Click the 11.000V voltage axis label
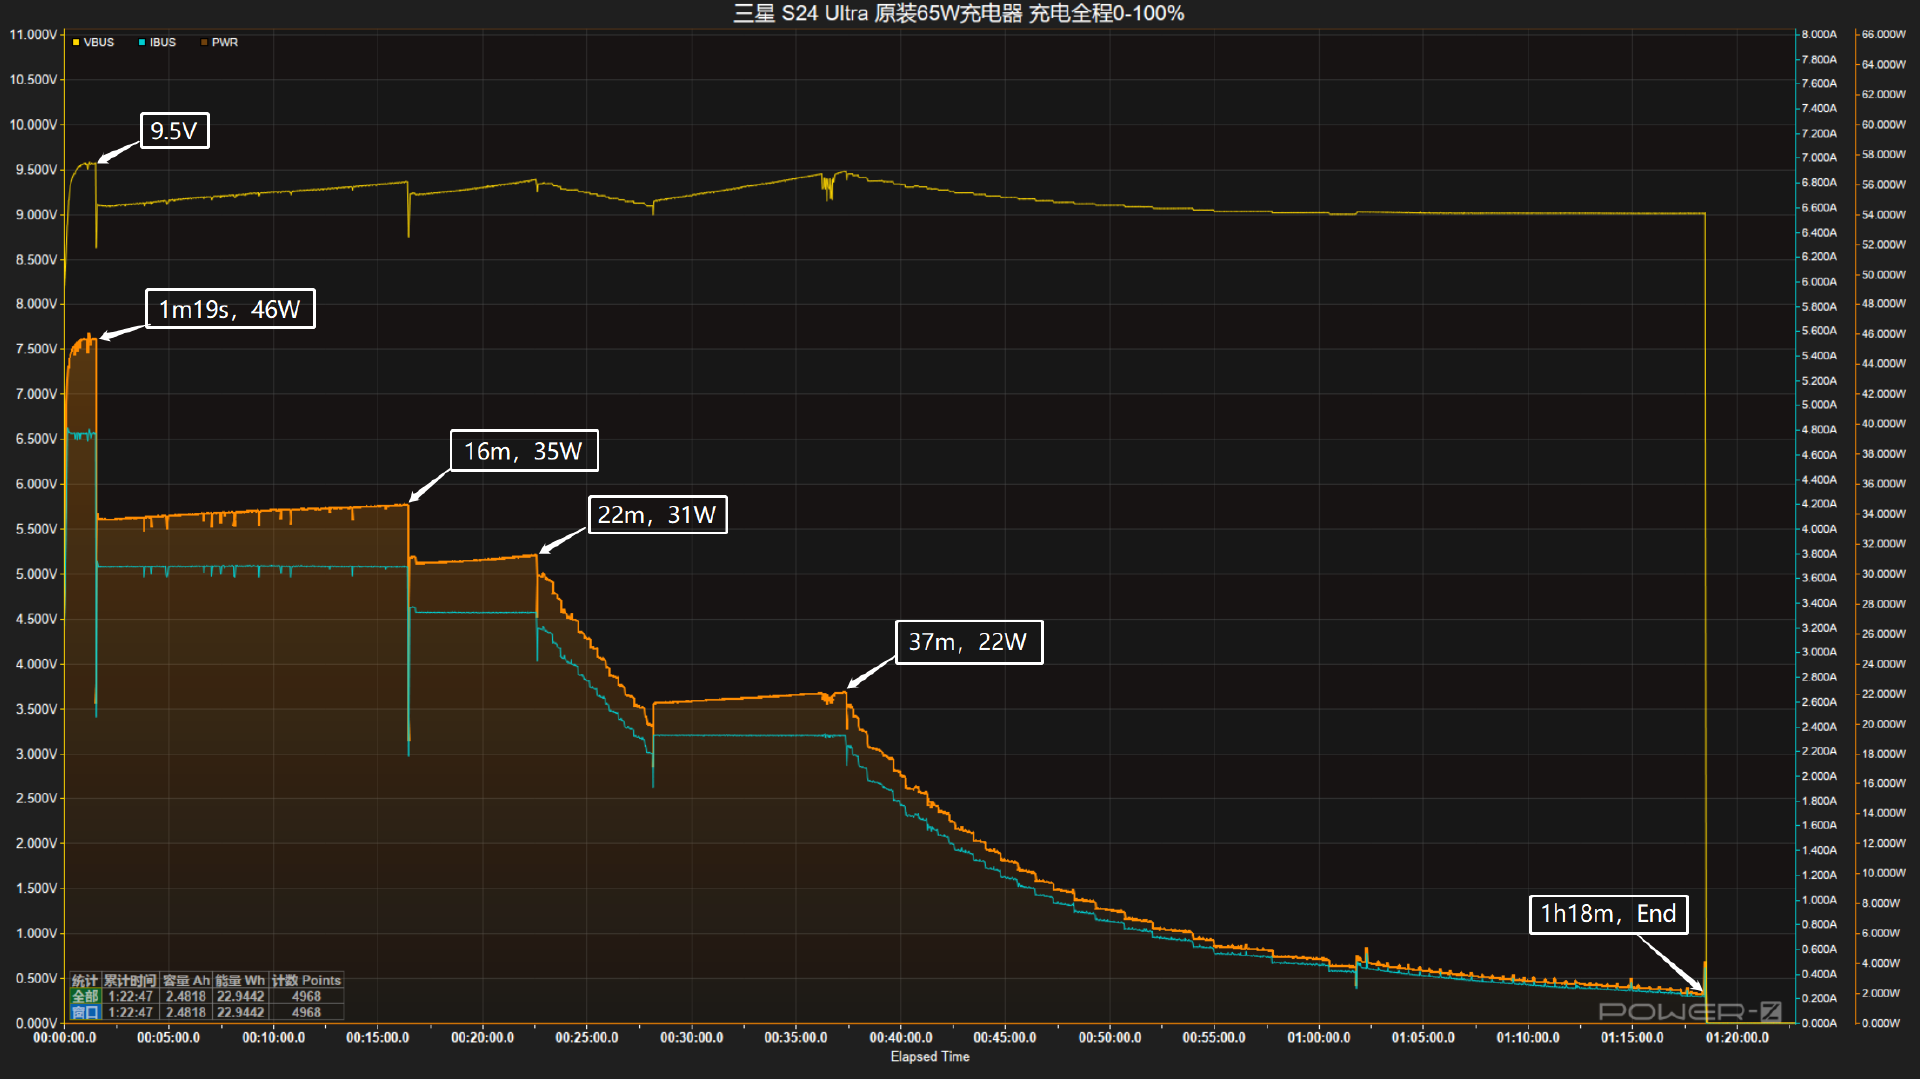 pyautogui.click(x=33, y=35)
